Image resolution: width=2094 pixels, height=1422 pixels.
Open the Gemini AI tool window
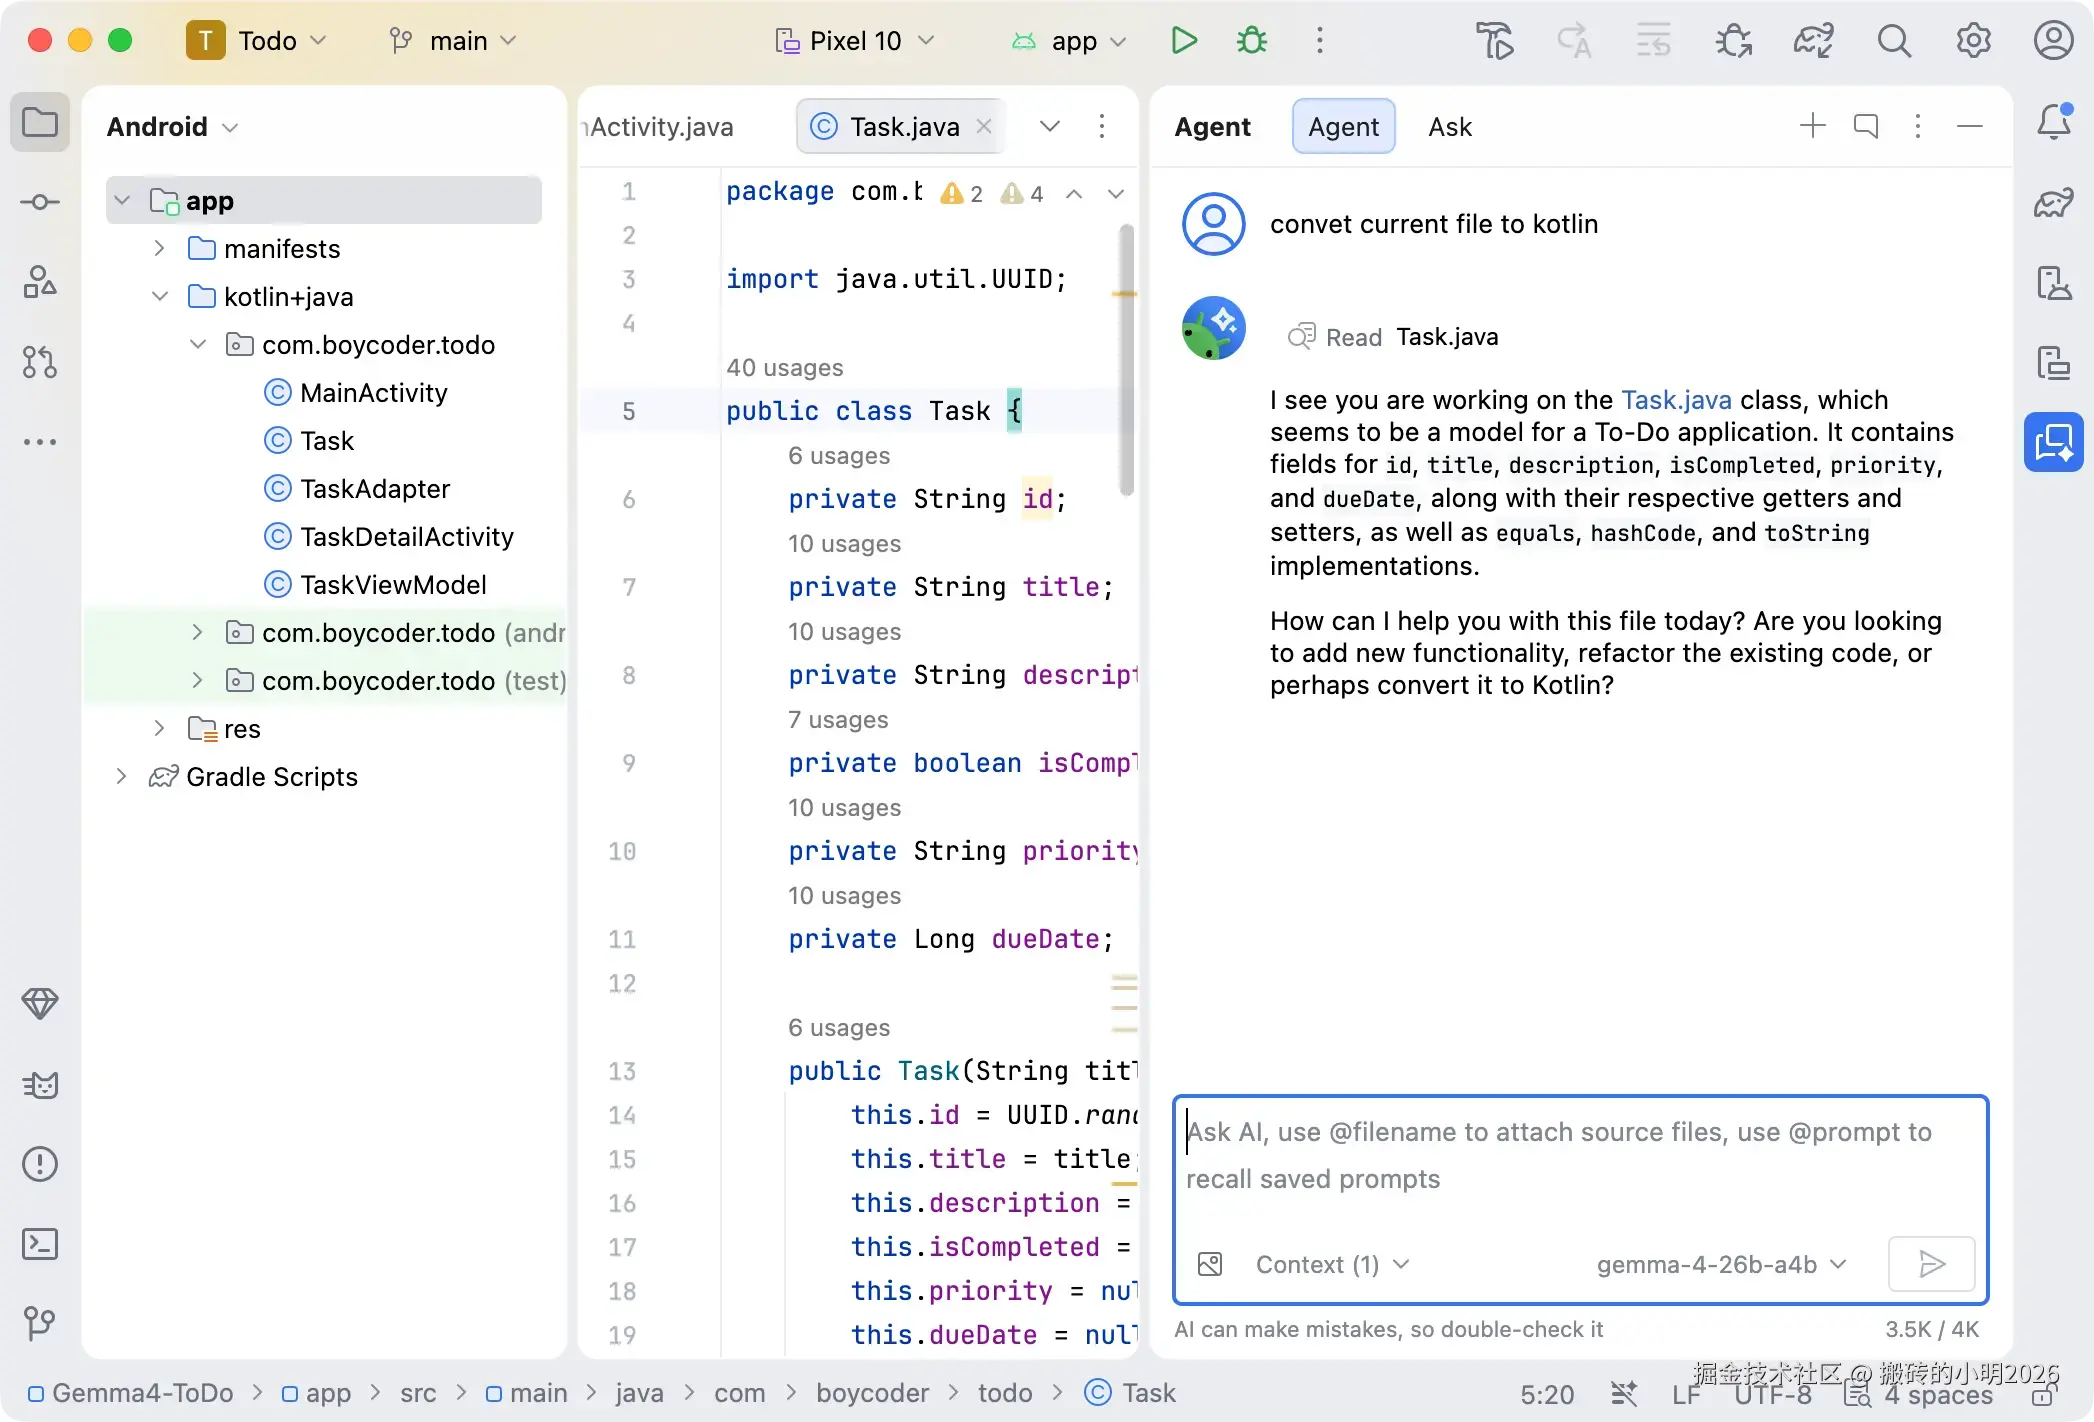pyautogui.click(x=2054, y=442)
